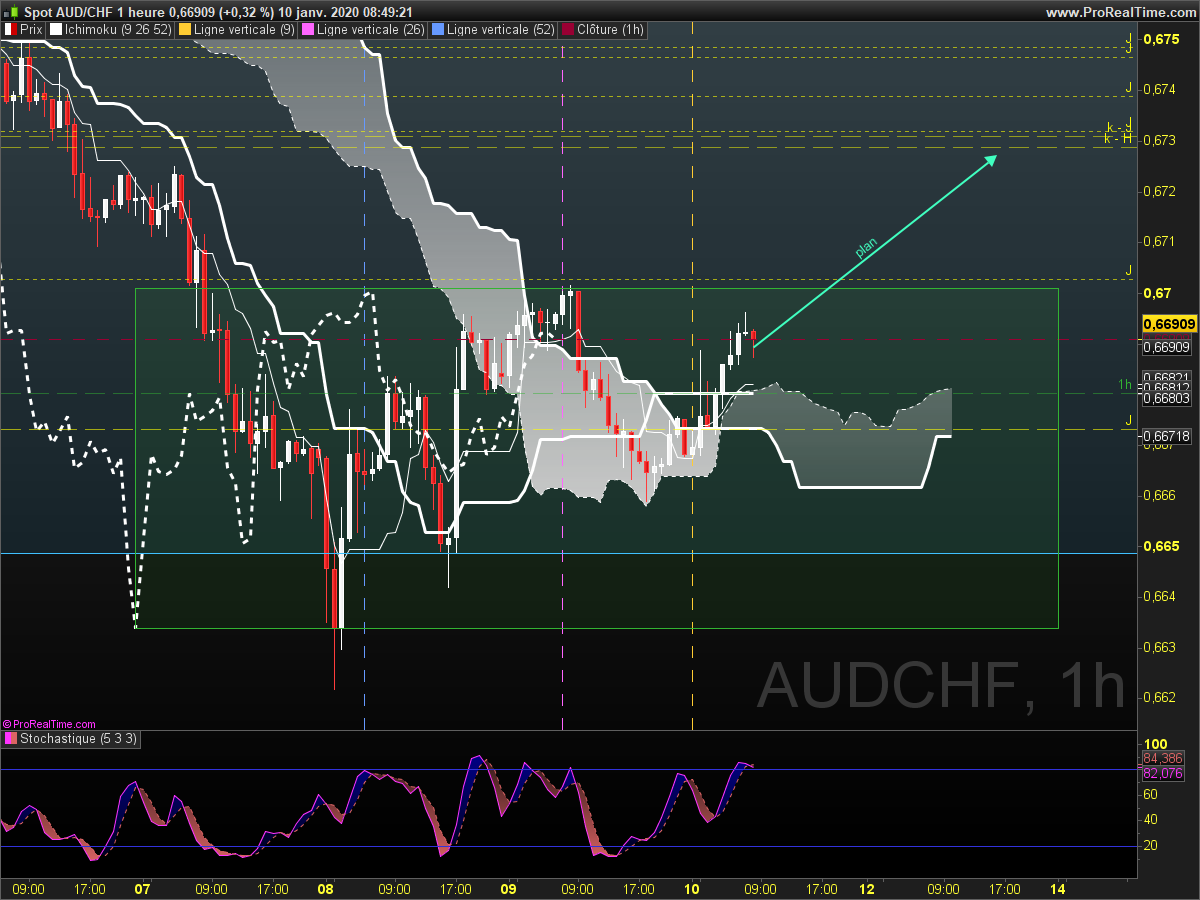Click the 82,076 stochastic value tag
Screen dimensions: 1200x900
click(1163, 773)
